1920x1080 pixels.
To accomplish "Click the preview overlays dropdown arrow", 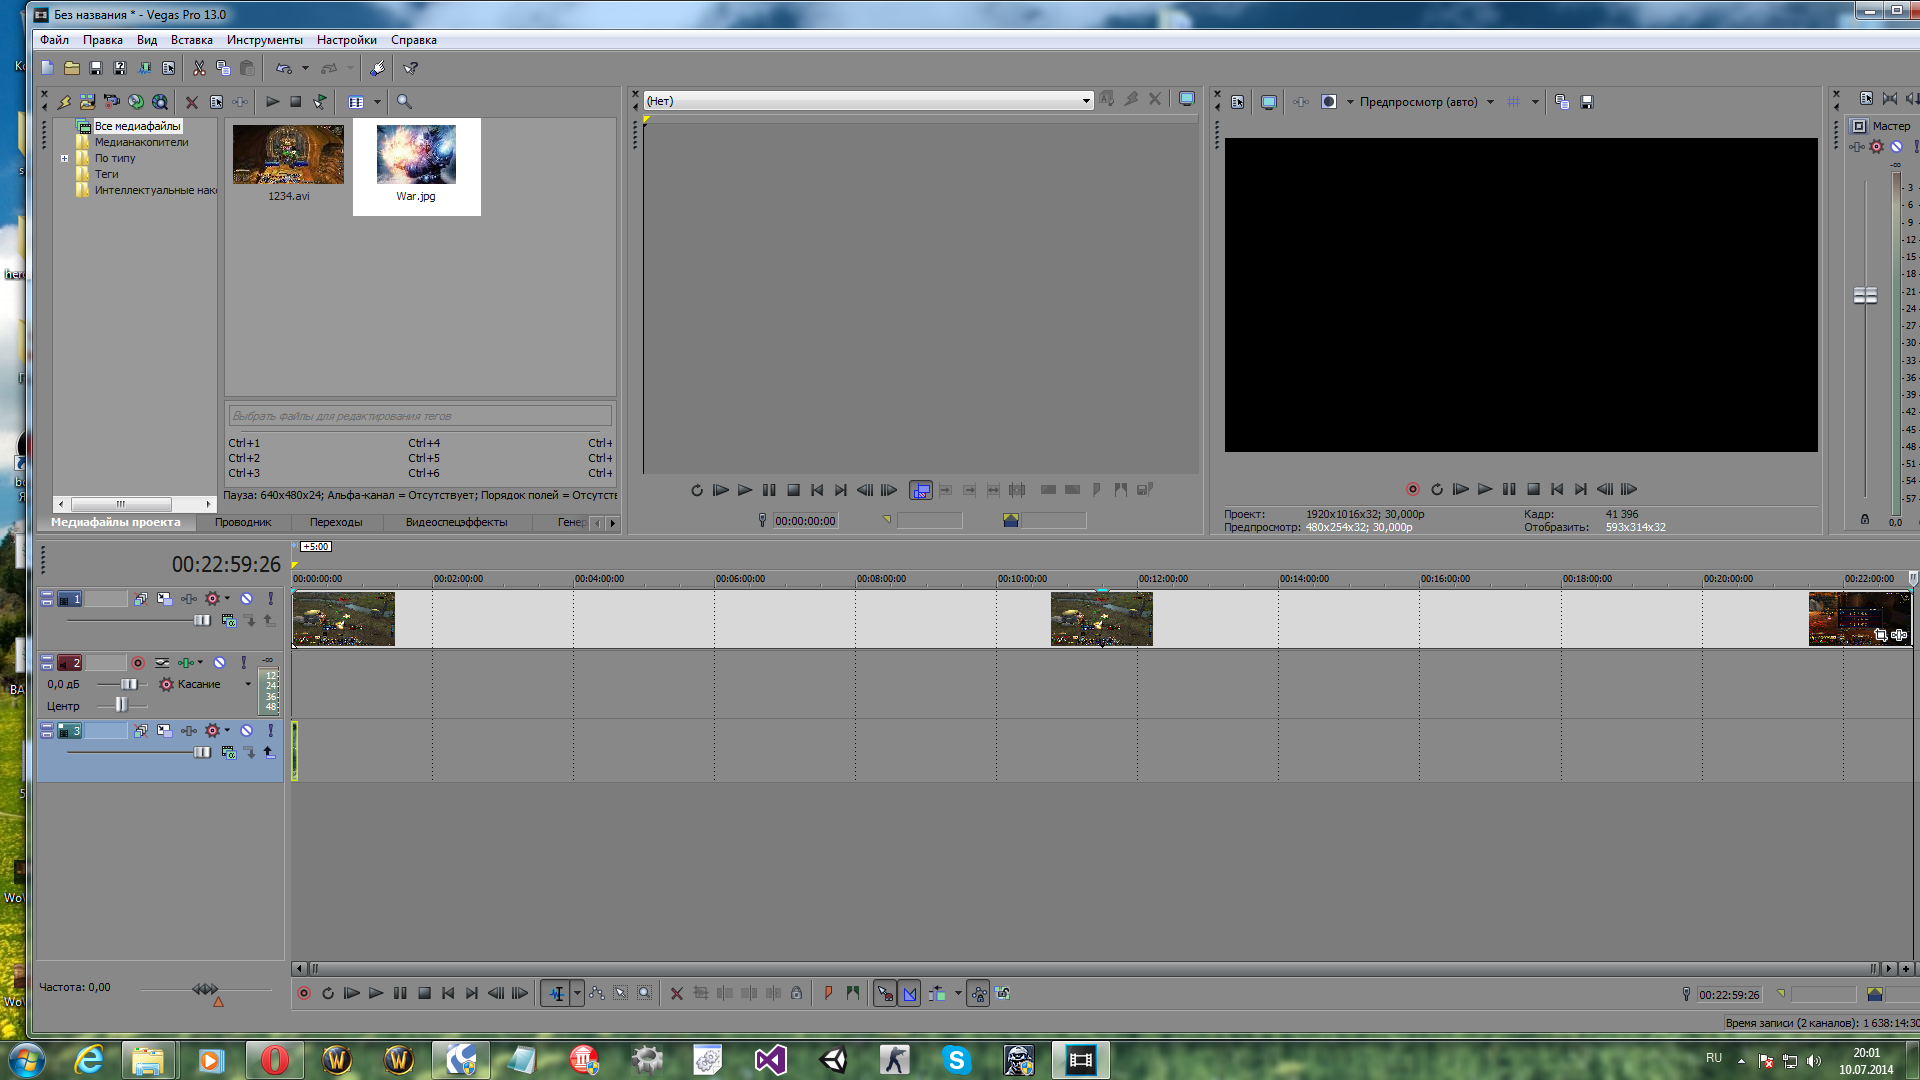I will coord(1535,102).
